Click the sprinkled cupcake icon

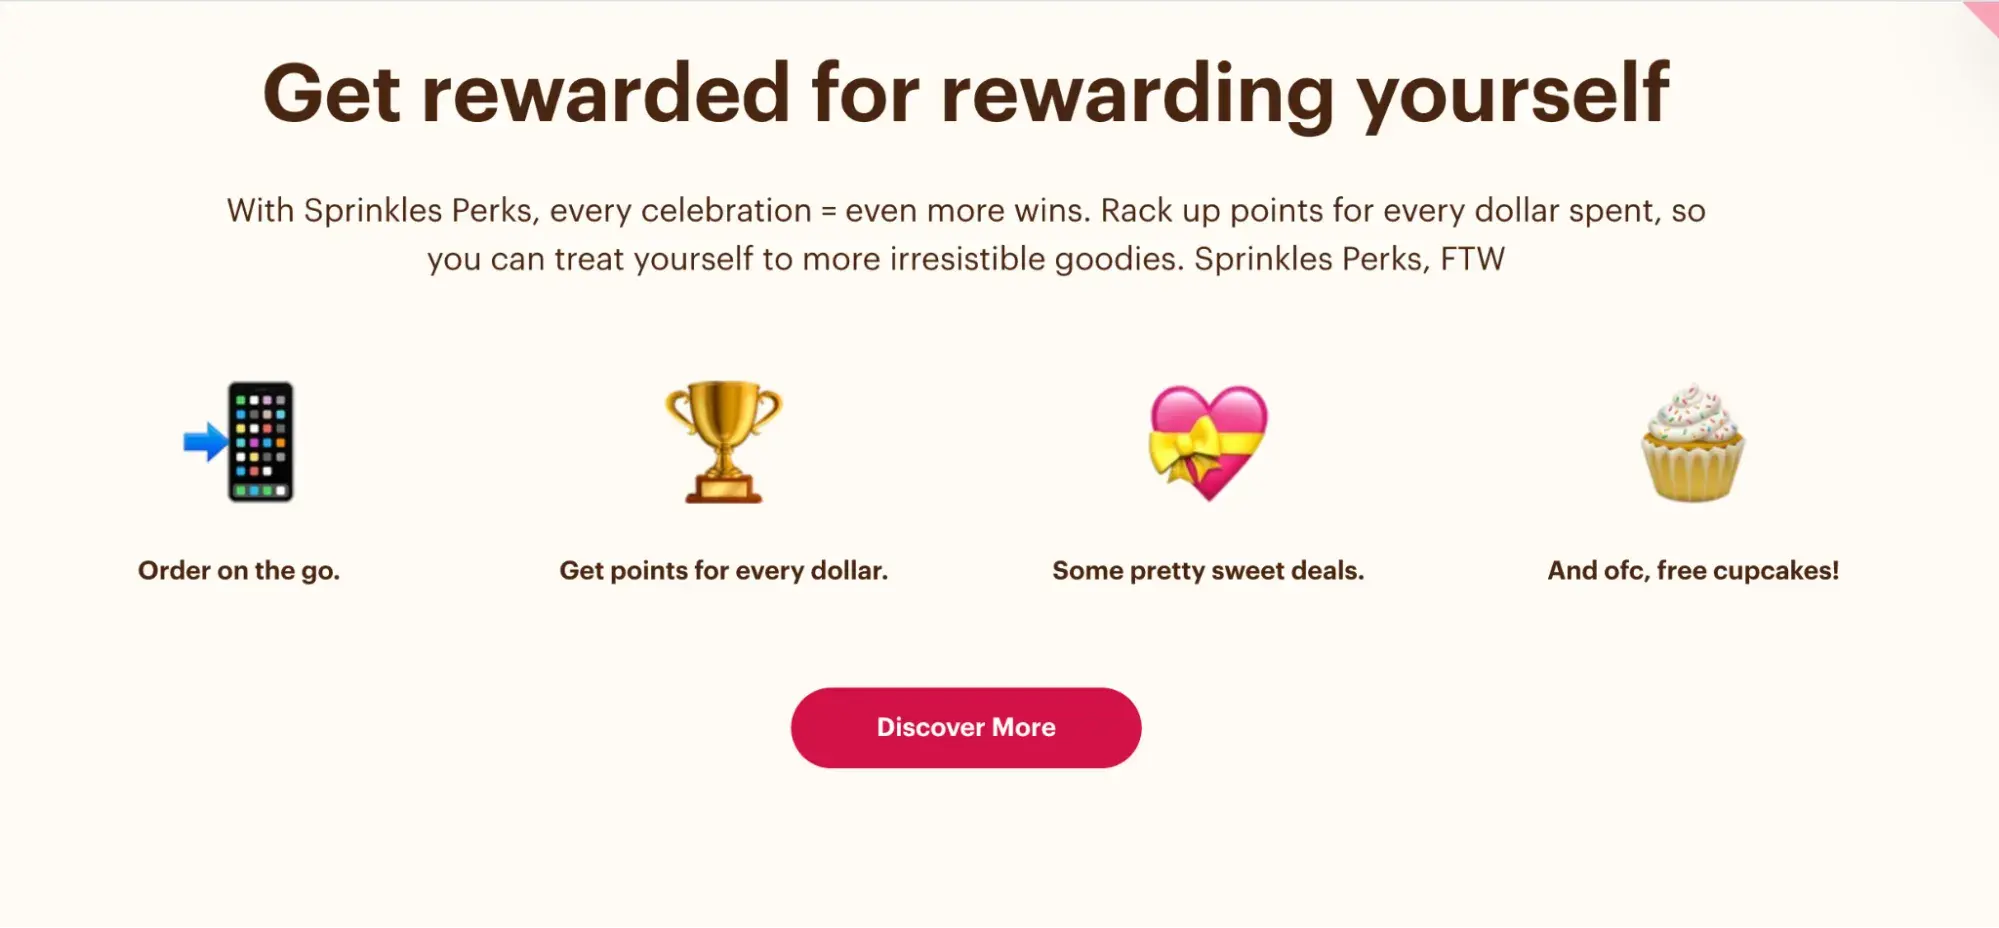coord(1692,445)
